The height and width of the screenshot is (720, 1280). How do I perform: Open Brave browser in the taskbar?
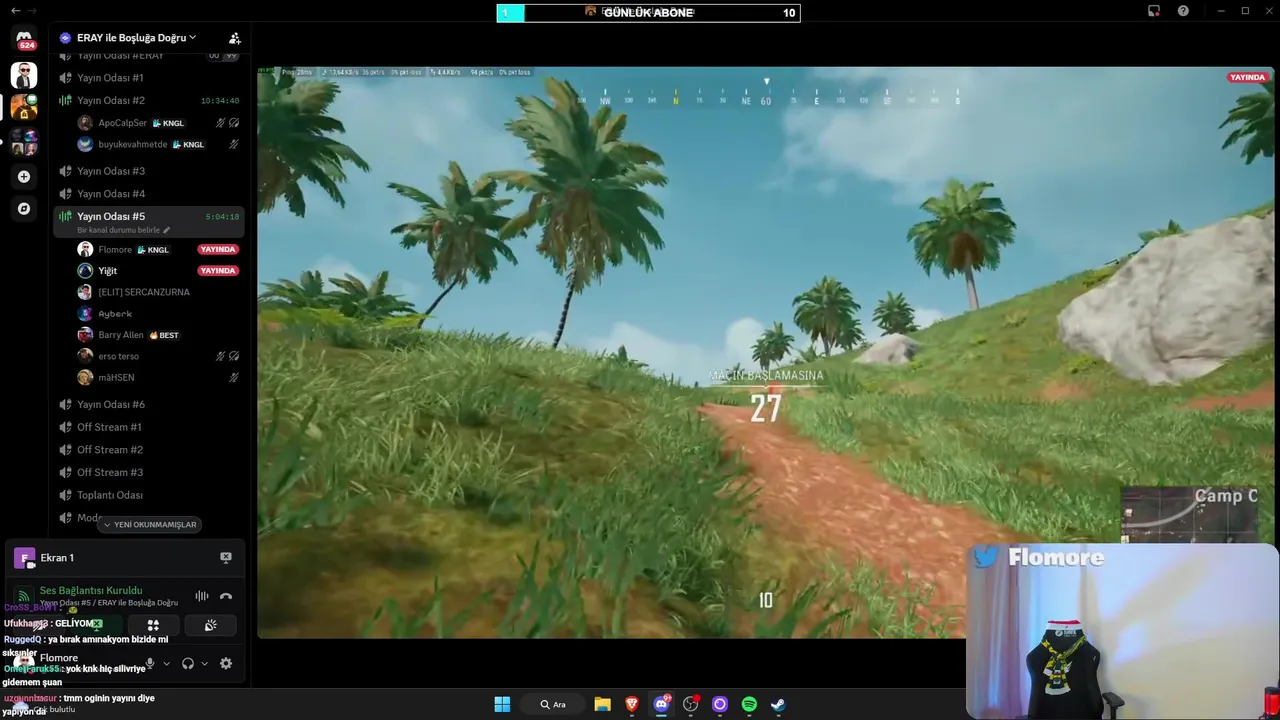(632, 704)
